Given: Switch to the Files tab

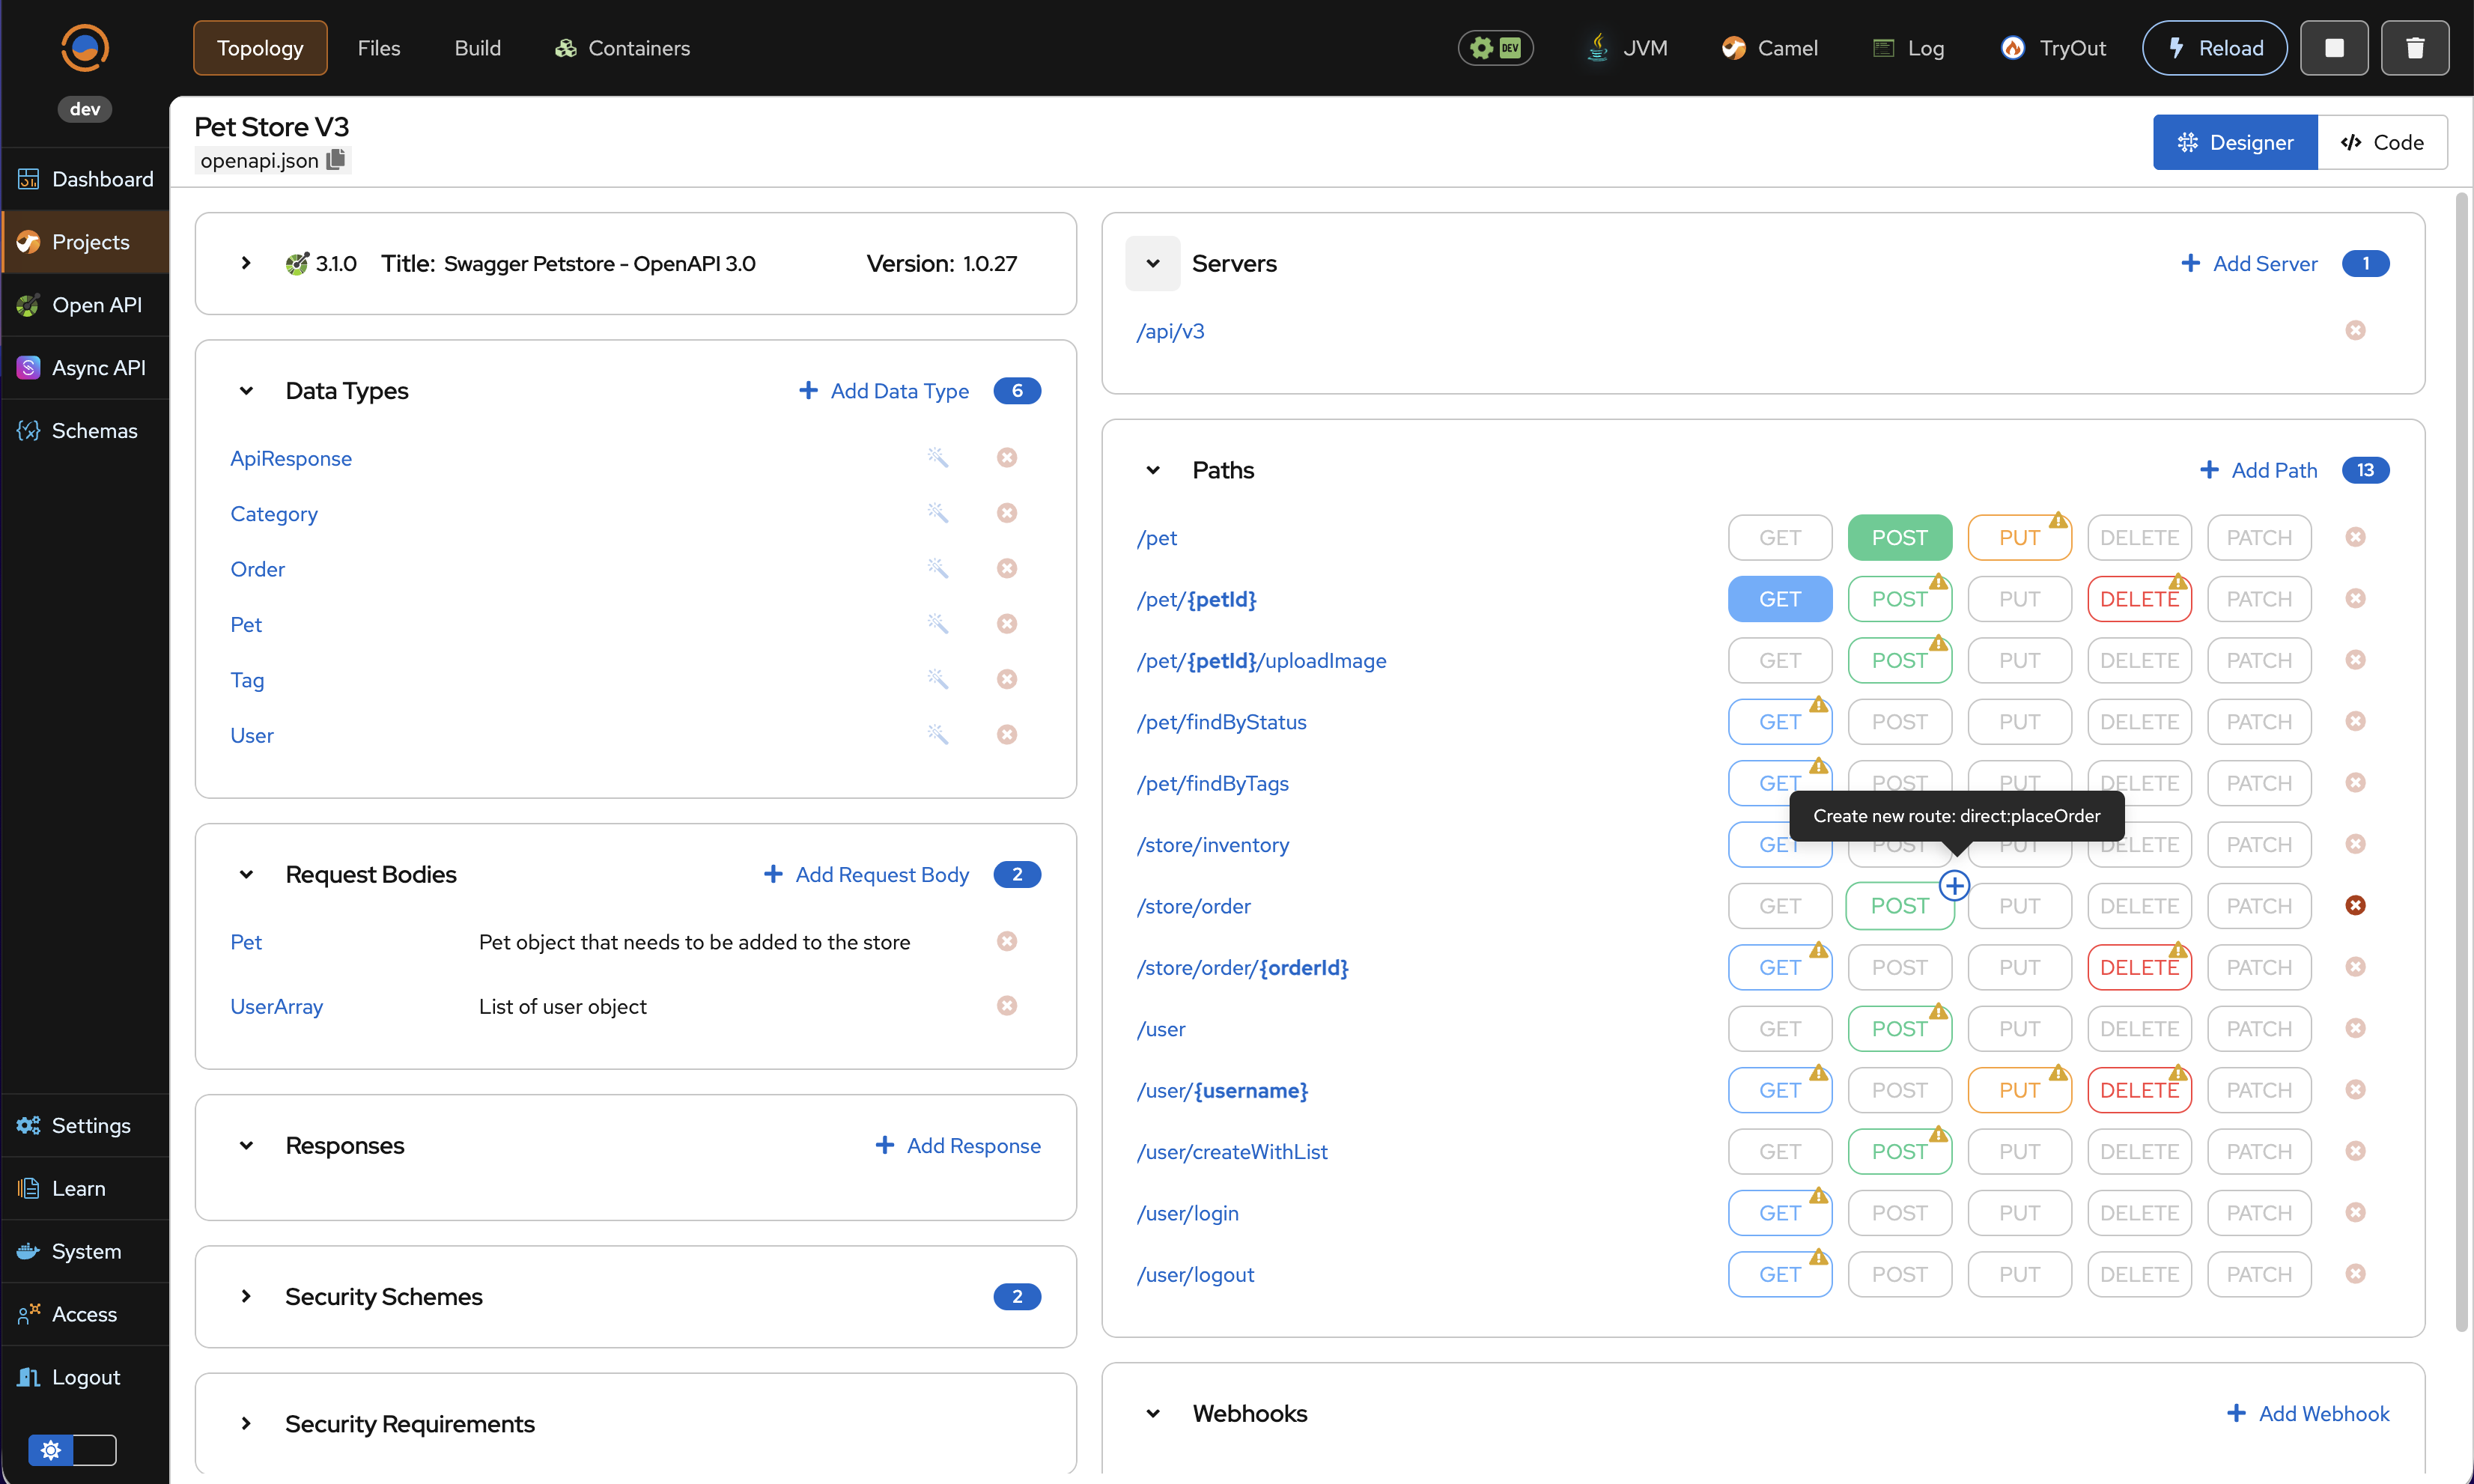Looking at the screenshot, I should coord(378,48).
